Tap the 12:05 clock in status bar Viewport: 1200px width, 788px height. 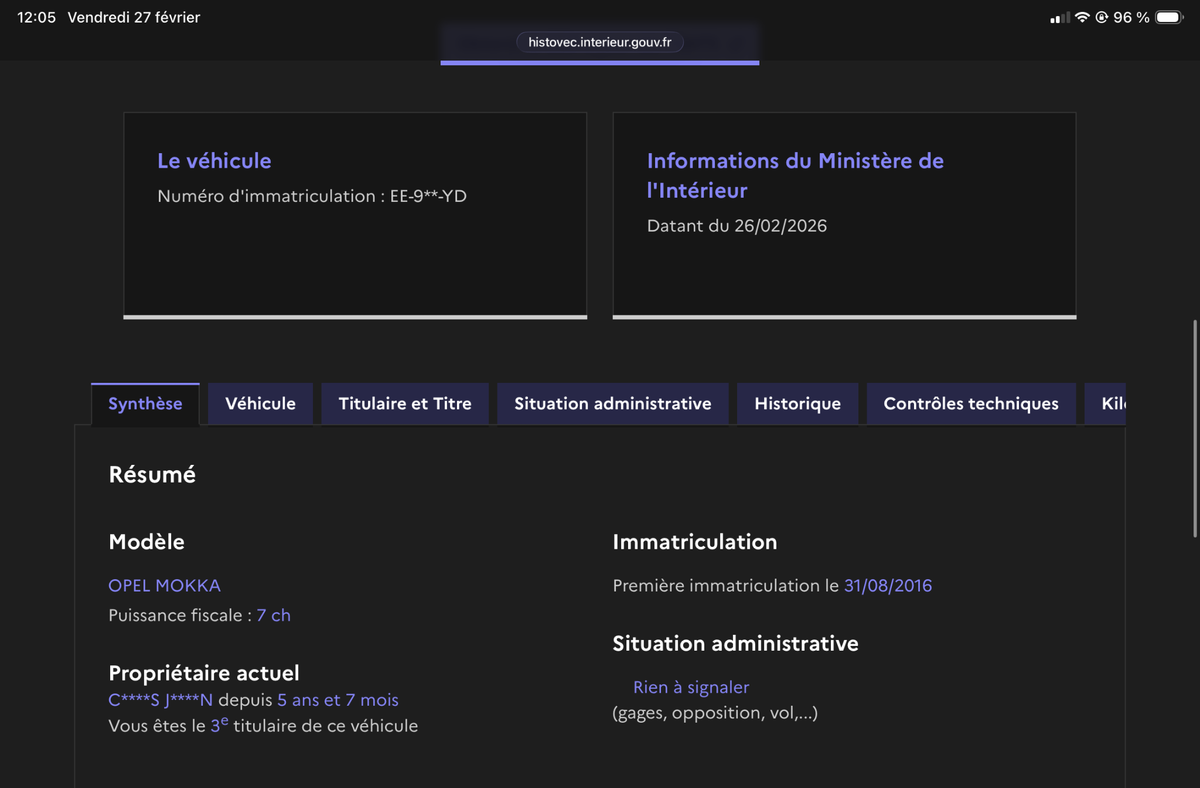[x=36, y=18]
